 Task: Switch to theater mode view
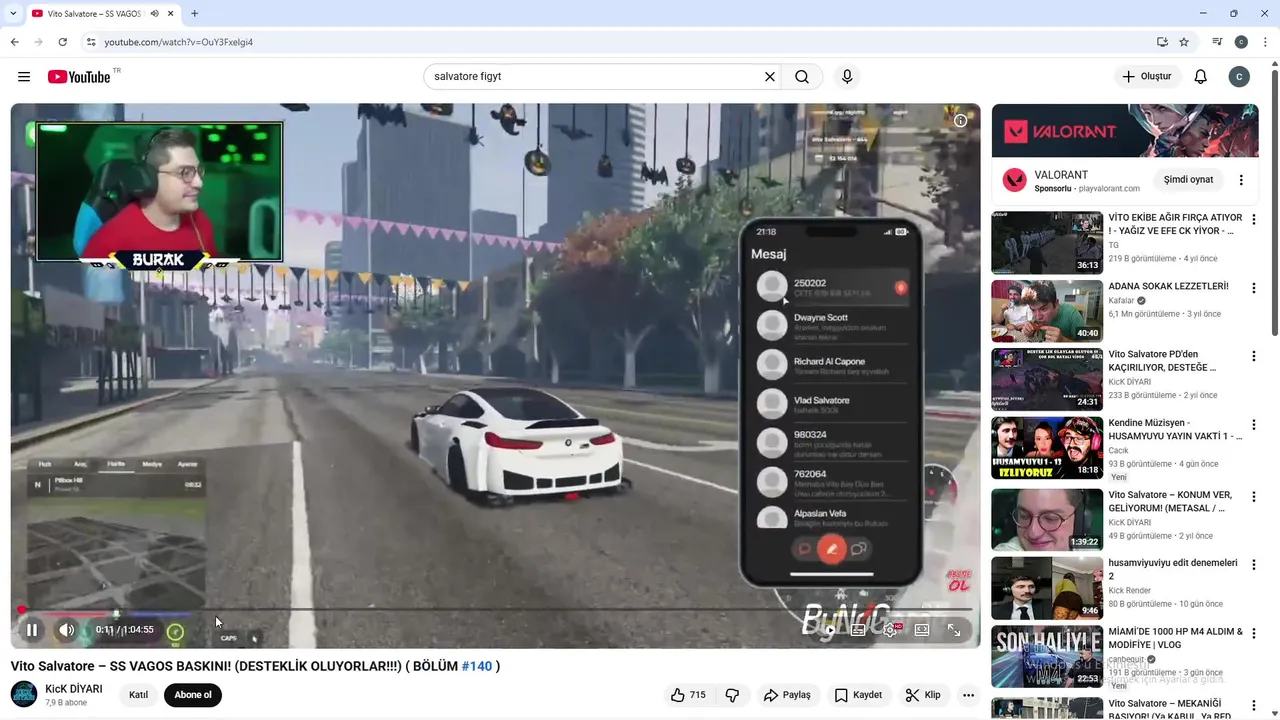click(x=922, y=630)
